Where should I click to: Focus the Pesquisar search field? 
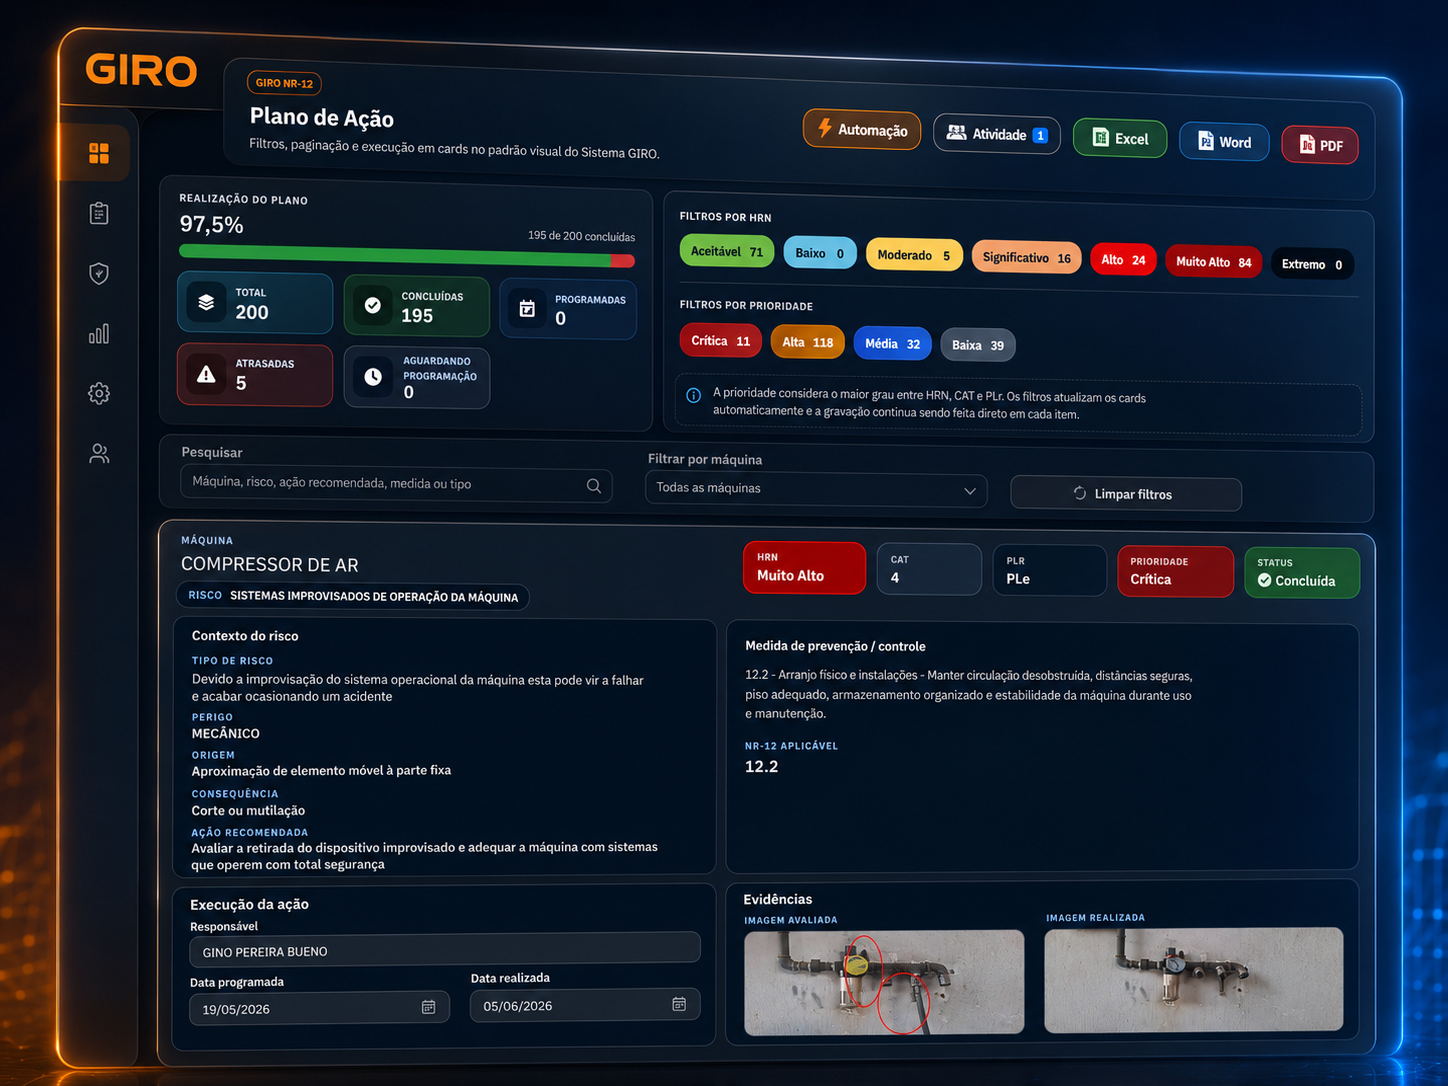tap(396, 484)
